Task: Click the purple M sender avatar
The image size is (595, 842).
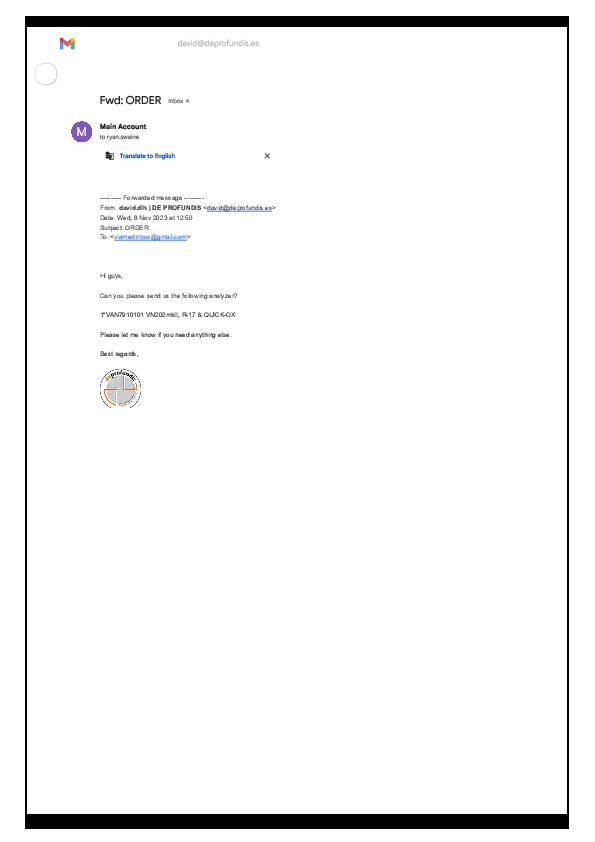Action: pos(82,132)
